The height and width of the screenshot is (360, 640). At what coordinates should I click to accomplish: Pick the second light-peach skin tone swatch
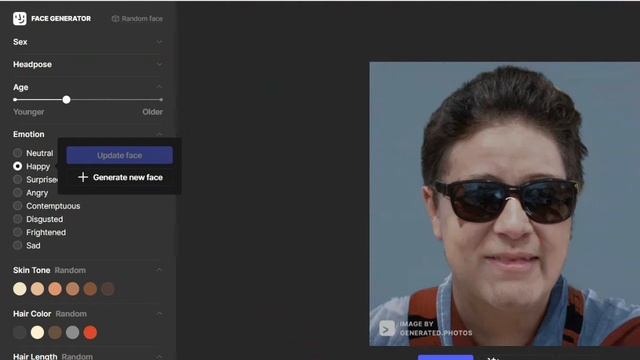pos(37,289)
